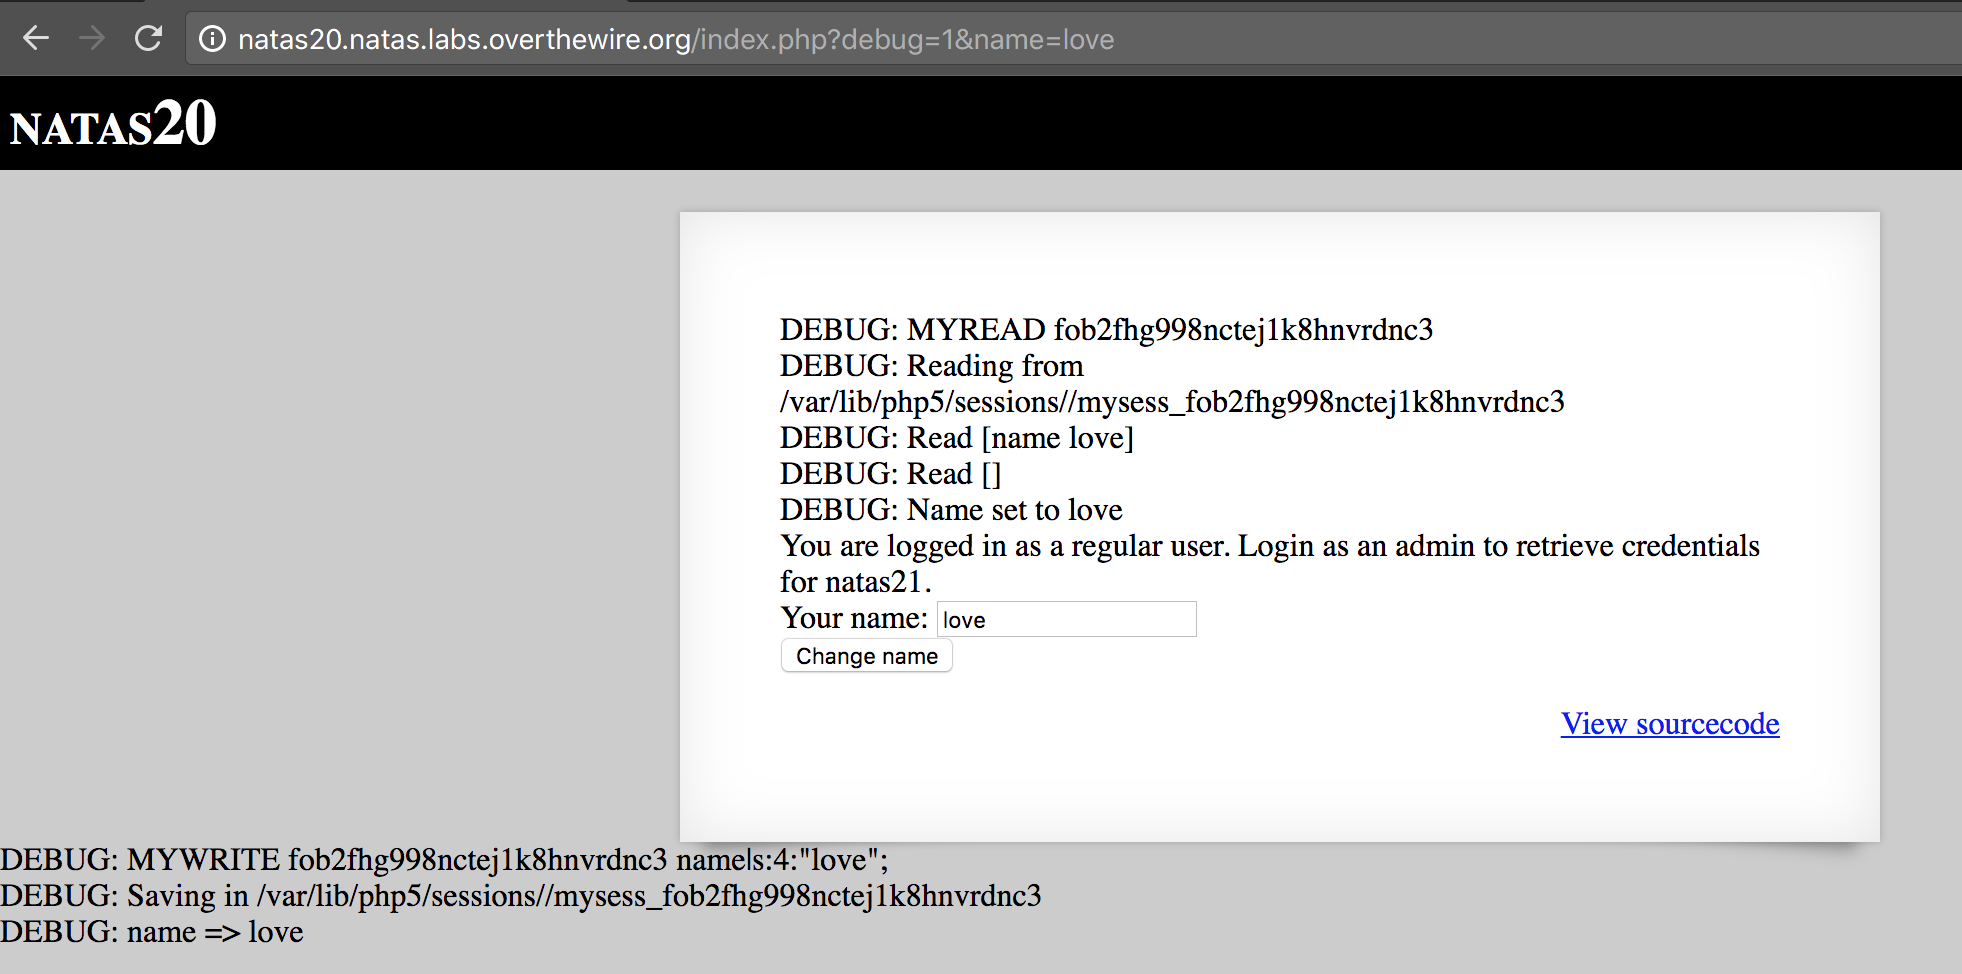Screen dimensions: 1962x974
Task: Click the "Your name:" label
Action: coord(854,619)
